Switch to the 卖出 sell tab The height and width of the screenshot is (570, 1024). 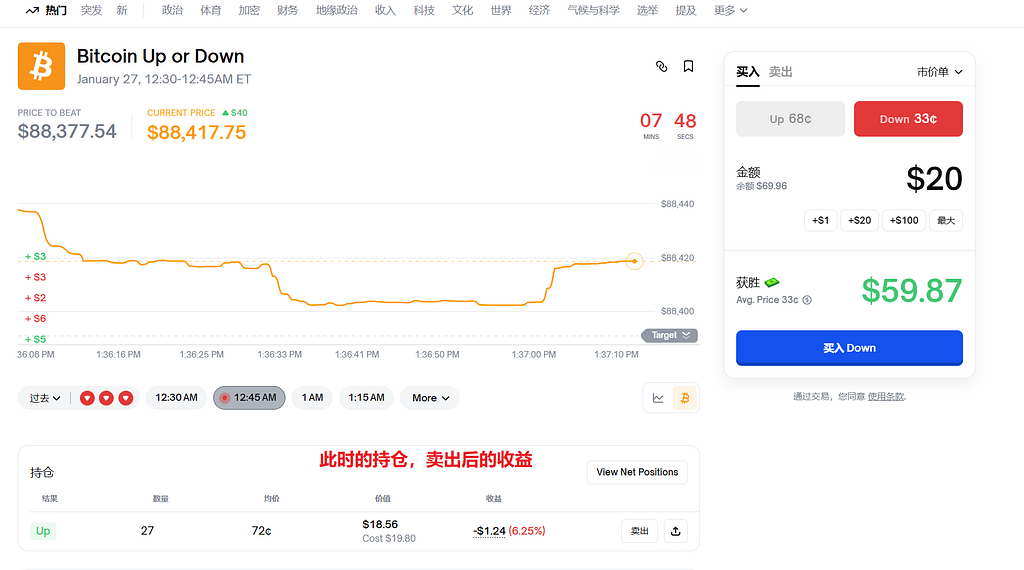(x=780, y=72)
